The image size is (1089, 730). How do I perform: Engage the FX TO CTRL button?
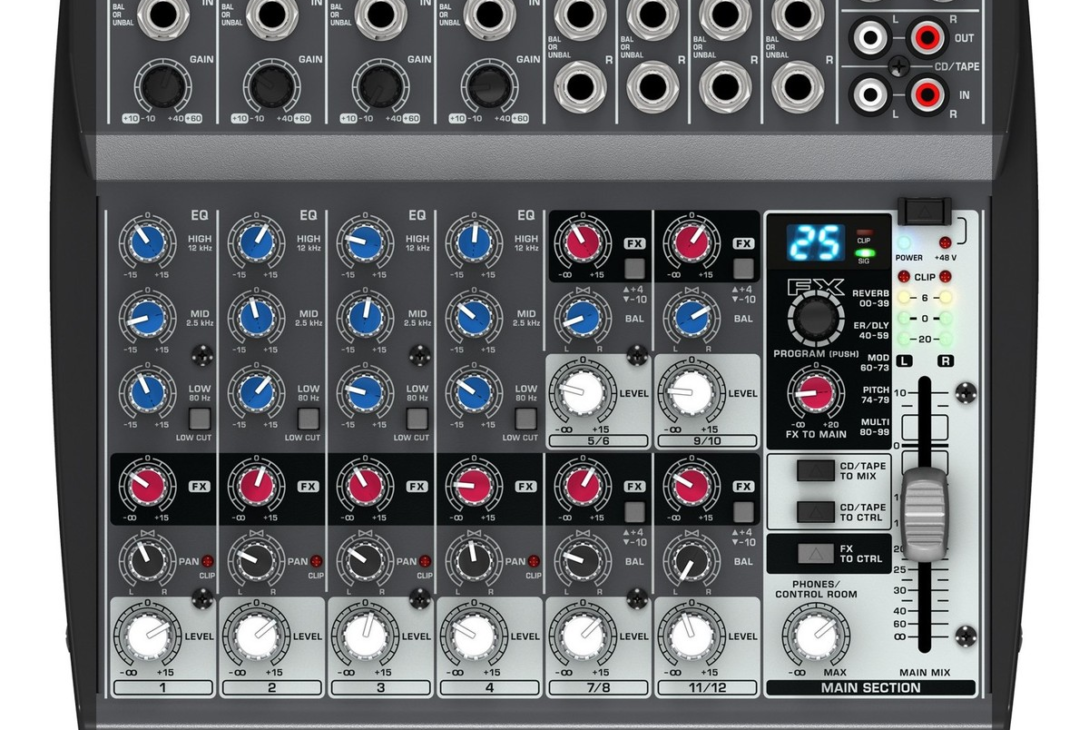pos(815,554)
